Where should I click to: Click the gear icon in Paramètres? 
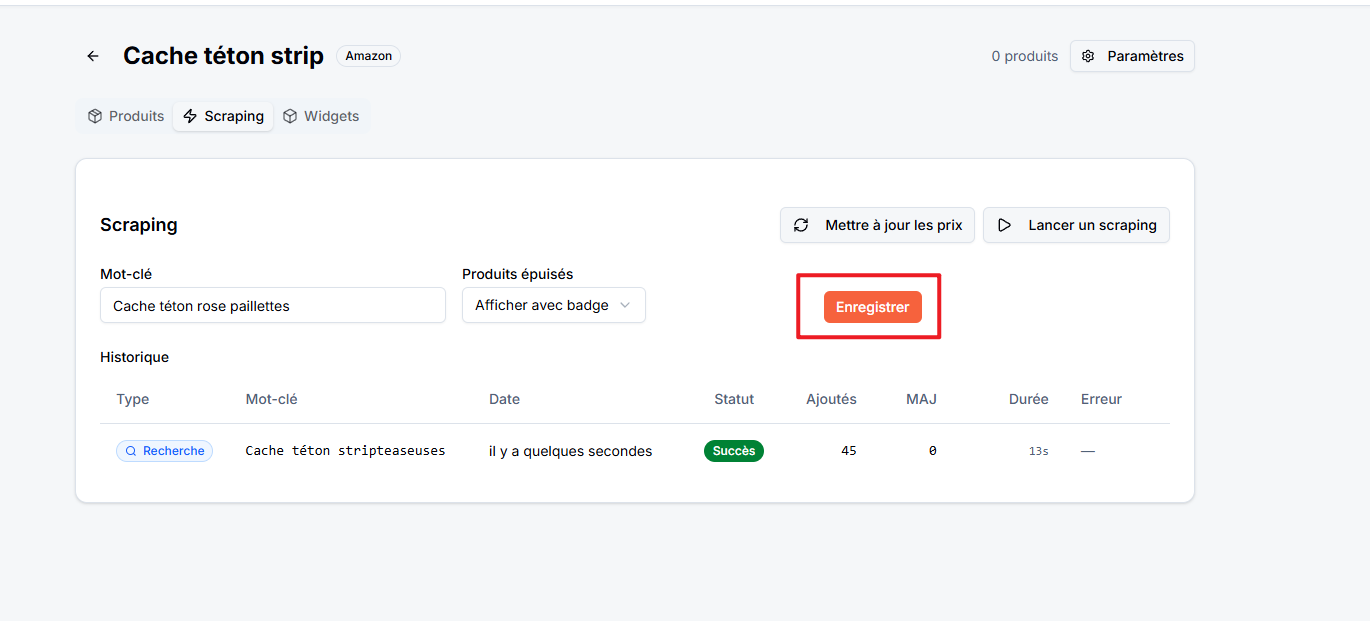[x=1089, y=56]
